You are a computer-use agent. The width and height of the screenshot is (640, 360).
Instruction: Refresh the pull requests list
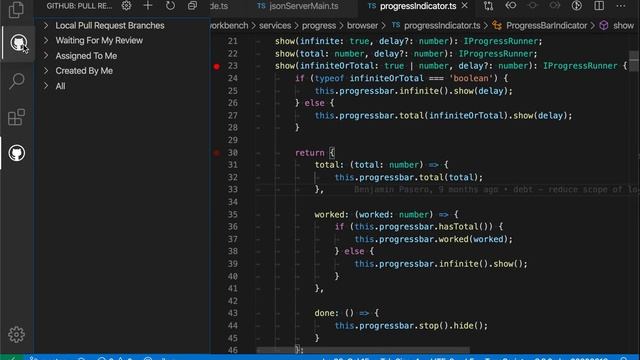(x=170, y=6)
